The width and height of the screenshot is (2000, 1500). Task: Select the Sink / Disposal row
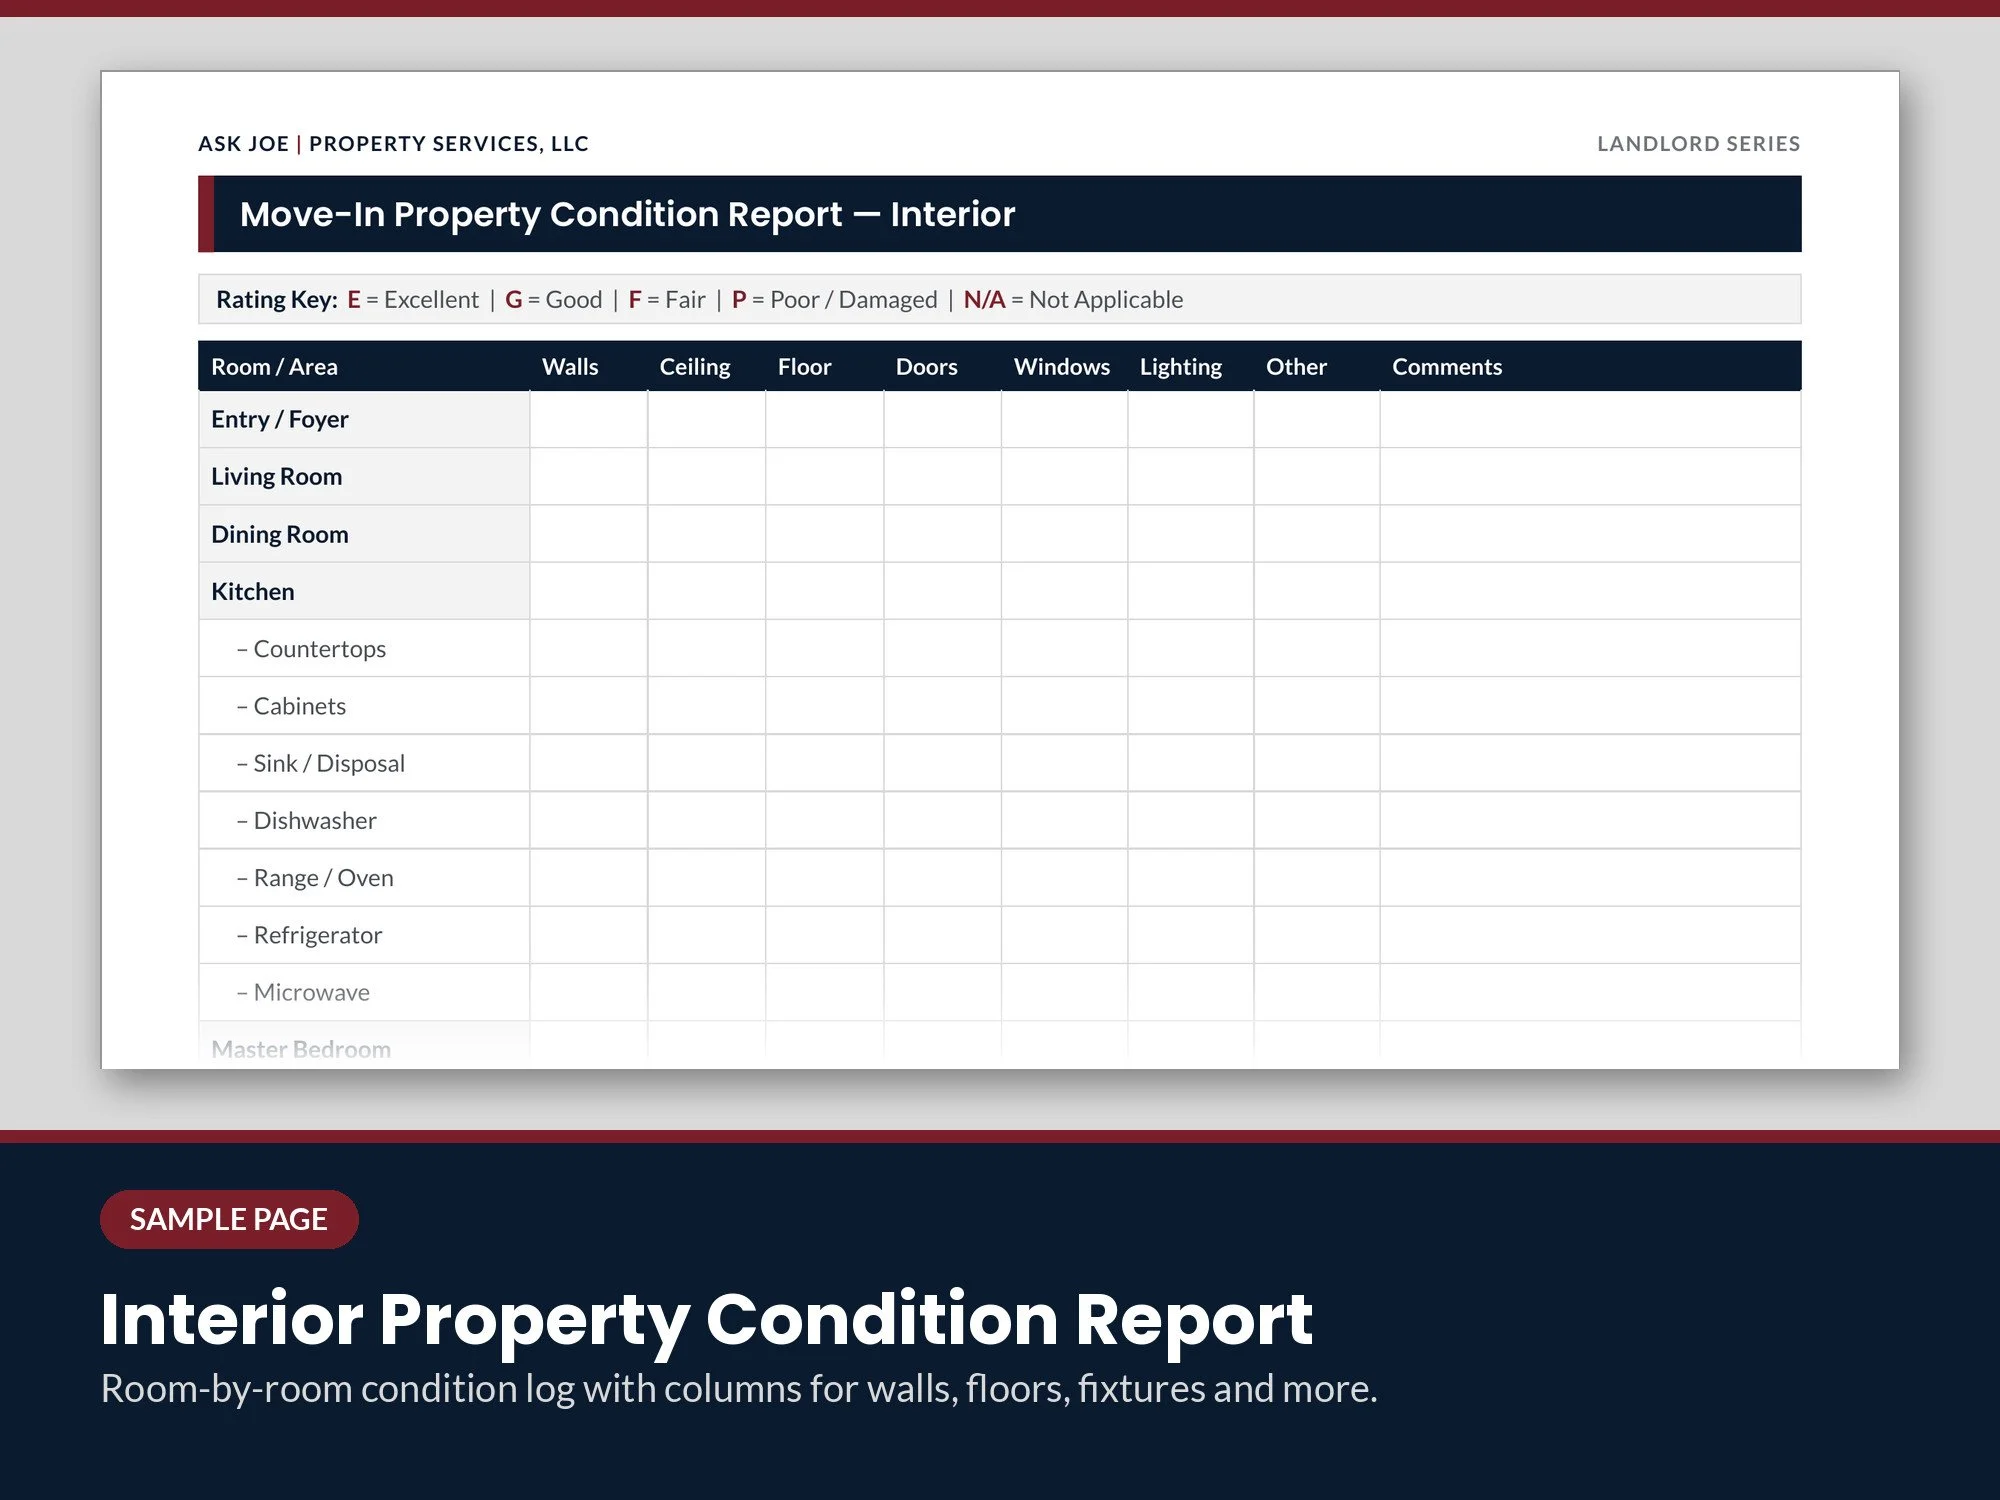click(x=1000, y=763)
